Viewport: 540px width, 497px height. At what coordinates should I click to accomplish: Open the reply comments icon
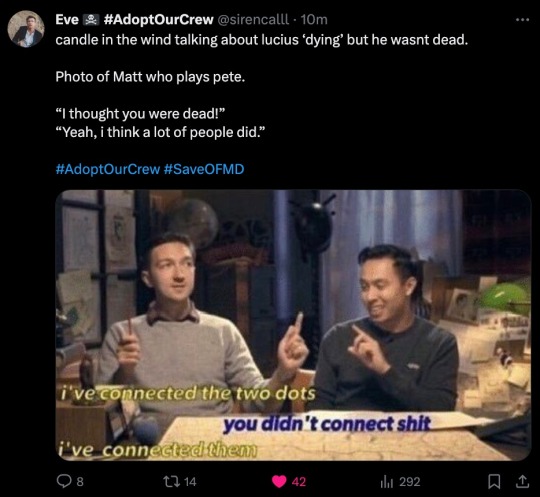[x=63, y=482]
